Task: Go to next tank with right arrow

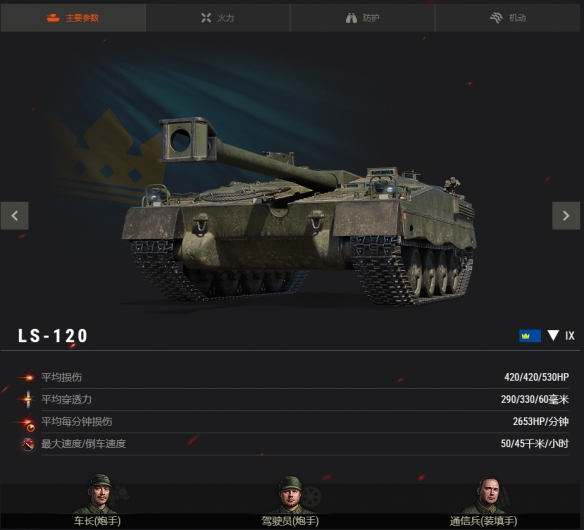Action: [566, 216]
